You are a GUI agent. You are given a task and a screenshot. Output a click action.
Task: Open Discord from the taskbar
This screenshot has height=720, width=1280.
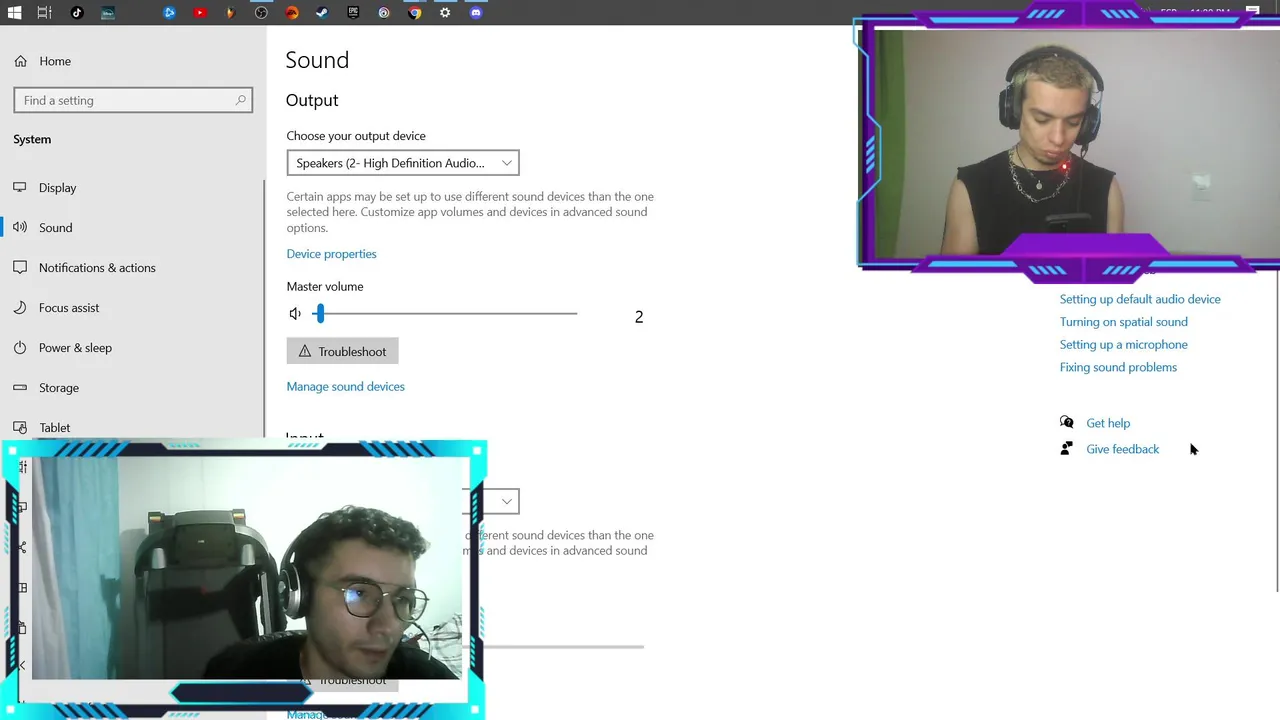tap(476, 12)
